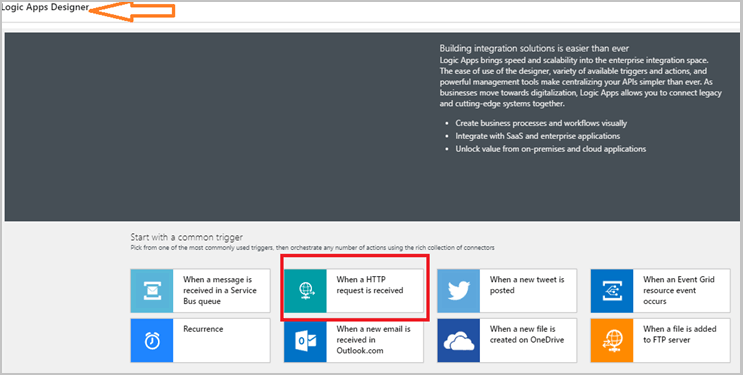
Task: Pick 'When a new file is created on OneDrive' label
Action: coord(527,334)
